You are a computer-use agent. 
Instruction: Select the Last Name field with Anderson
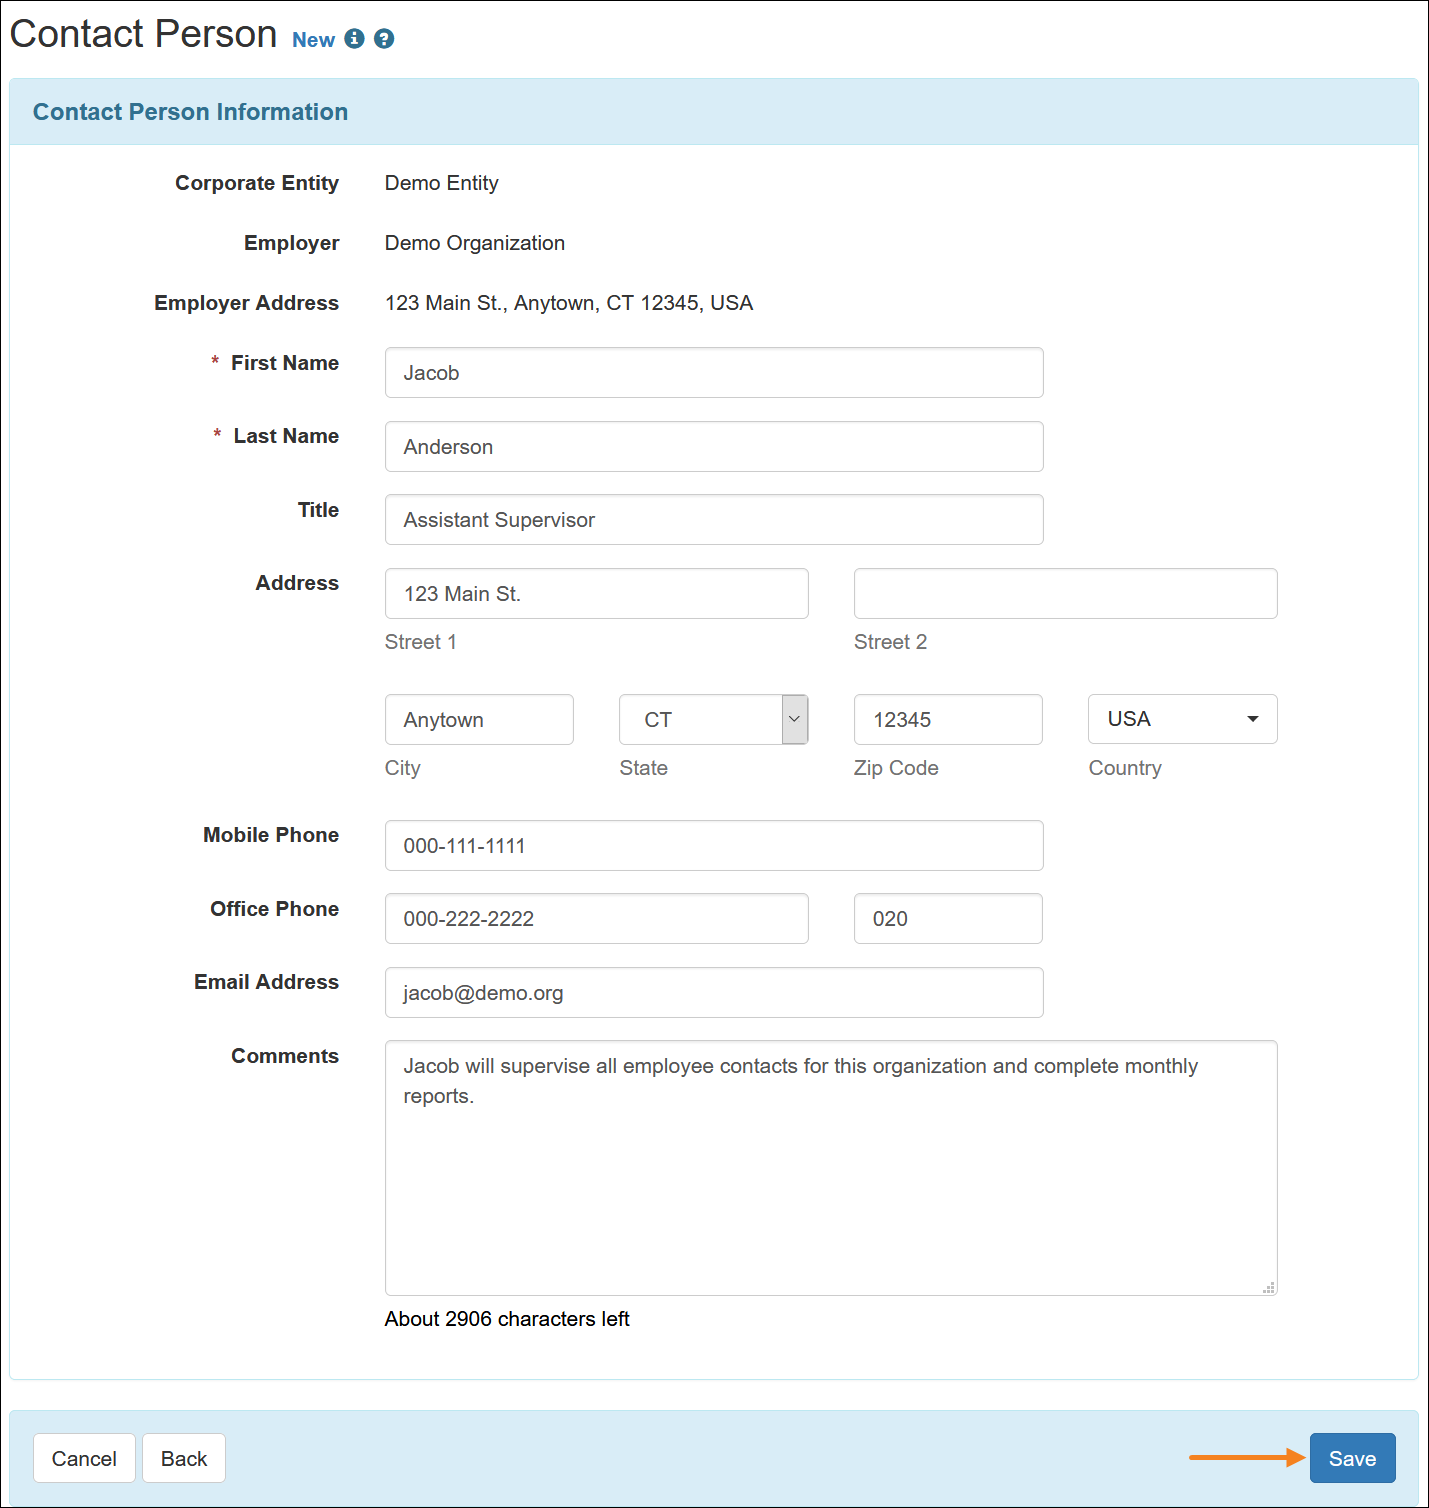[714, 447]
